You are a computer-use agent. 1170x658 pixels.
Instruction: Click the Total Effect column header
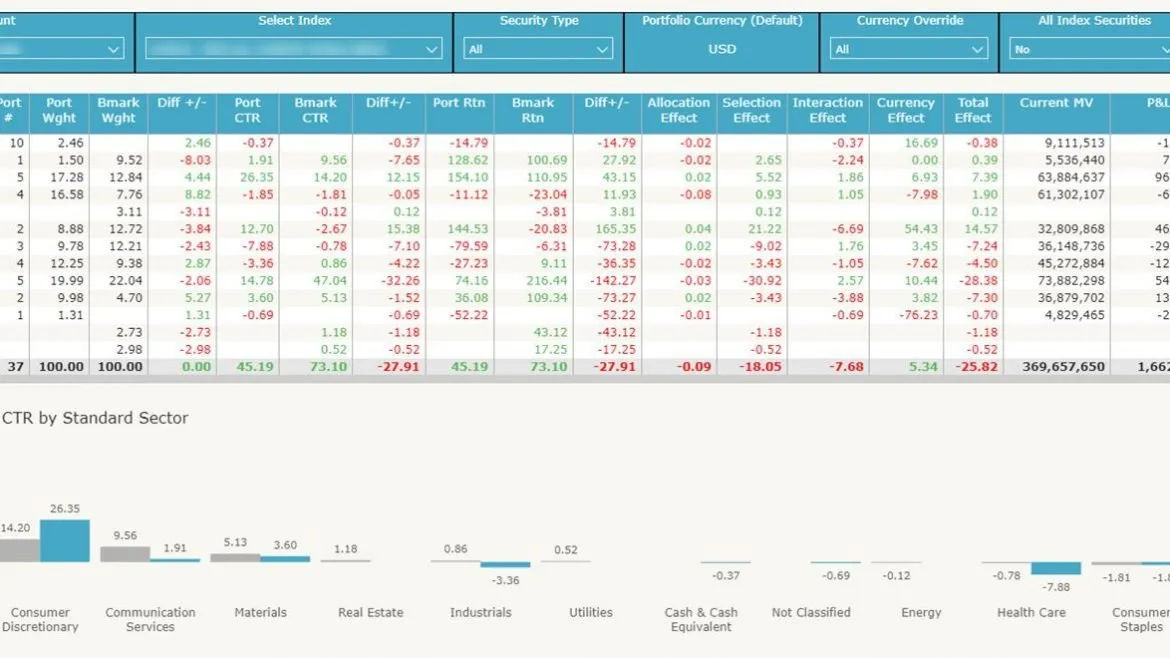tap(972, 109)
